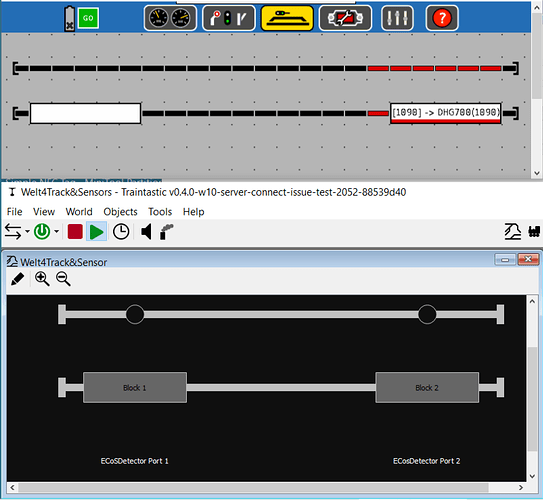Minimize the Welt4Track&Sensor board window
Image resolution: width=543 pixels, height=500 pixels.
click(x=505, y=259)
